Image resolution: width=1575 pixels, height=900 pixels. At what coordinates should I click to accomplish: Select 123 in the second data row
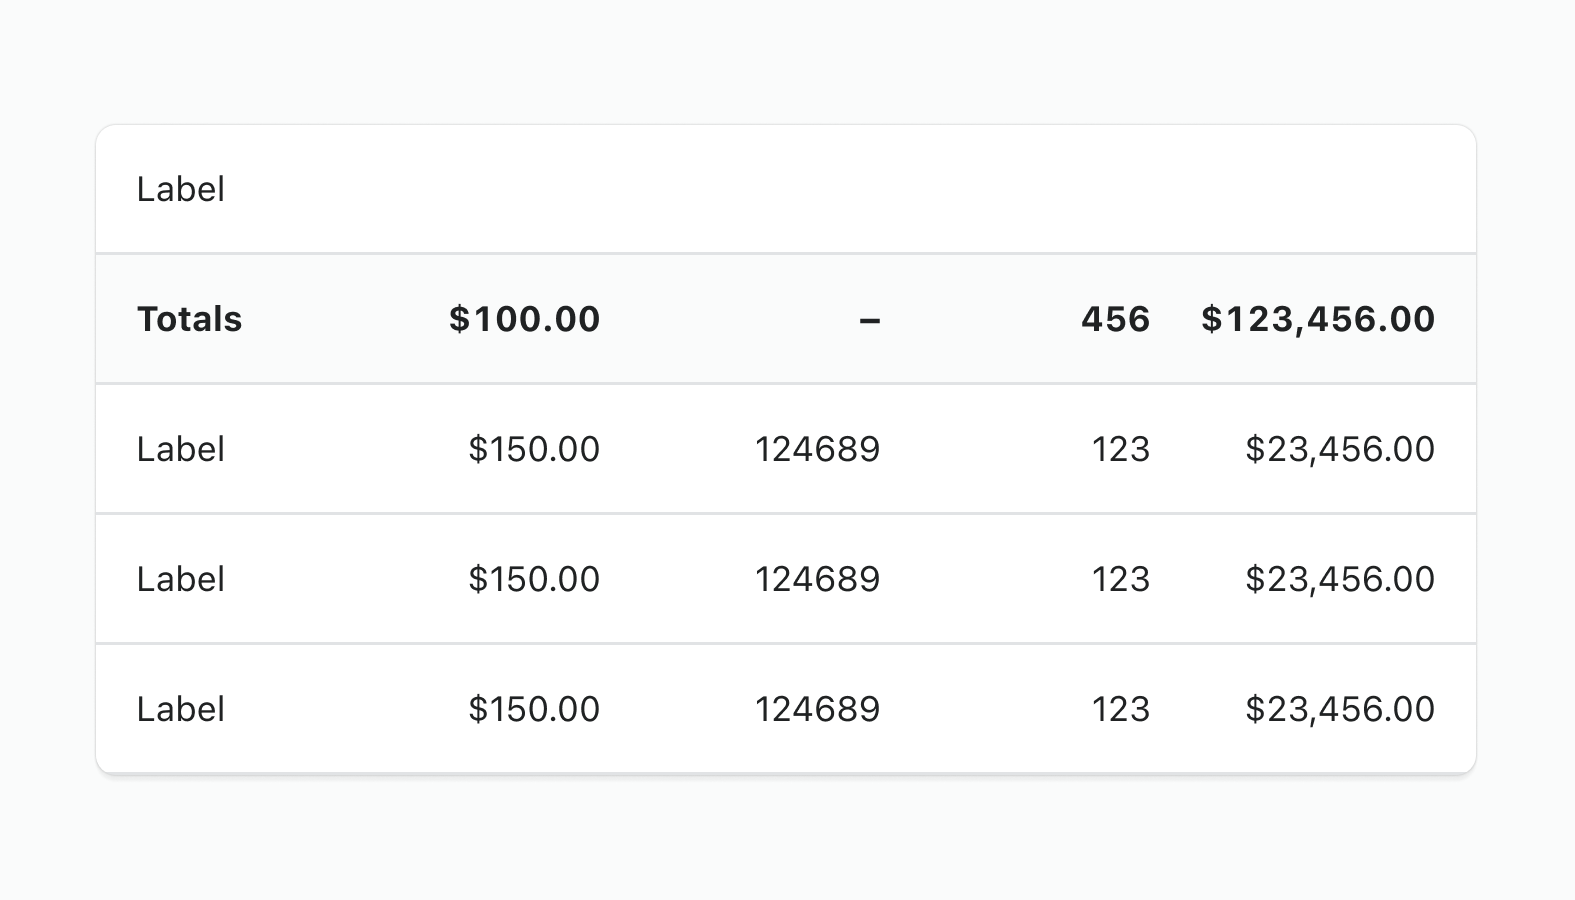1121,579
